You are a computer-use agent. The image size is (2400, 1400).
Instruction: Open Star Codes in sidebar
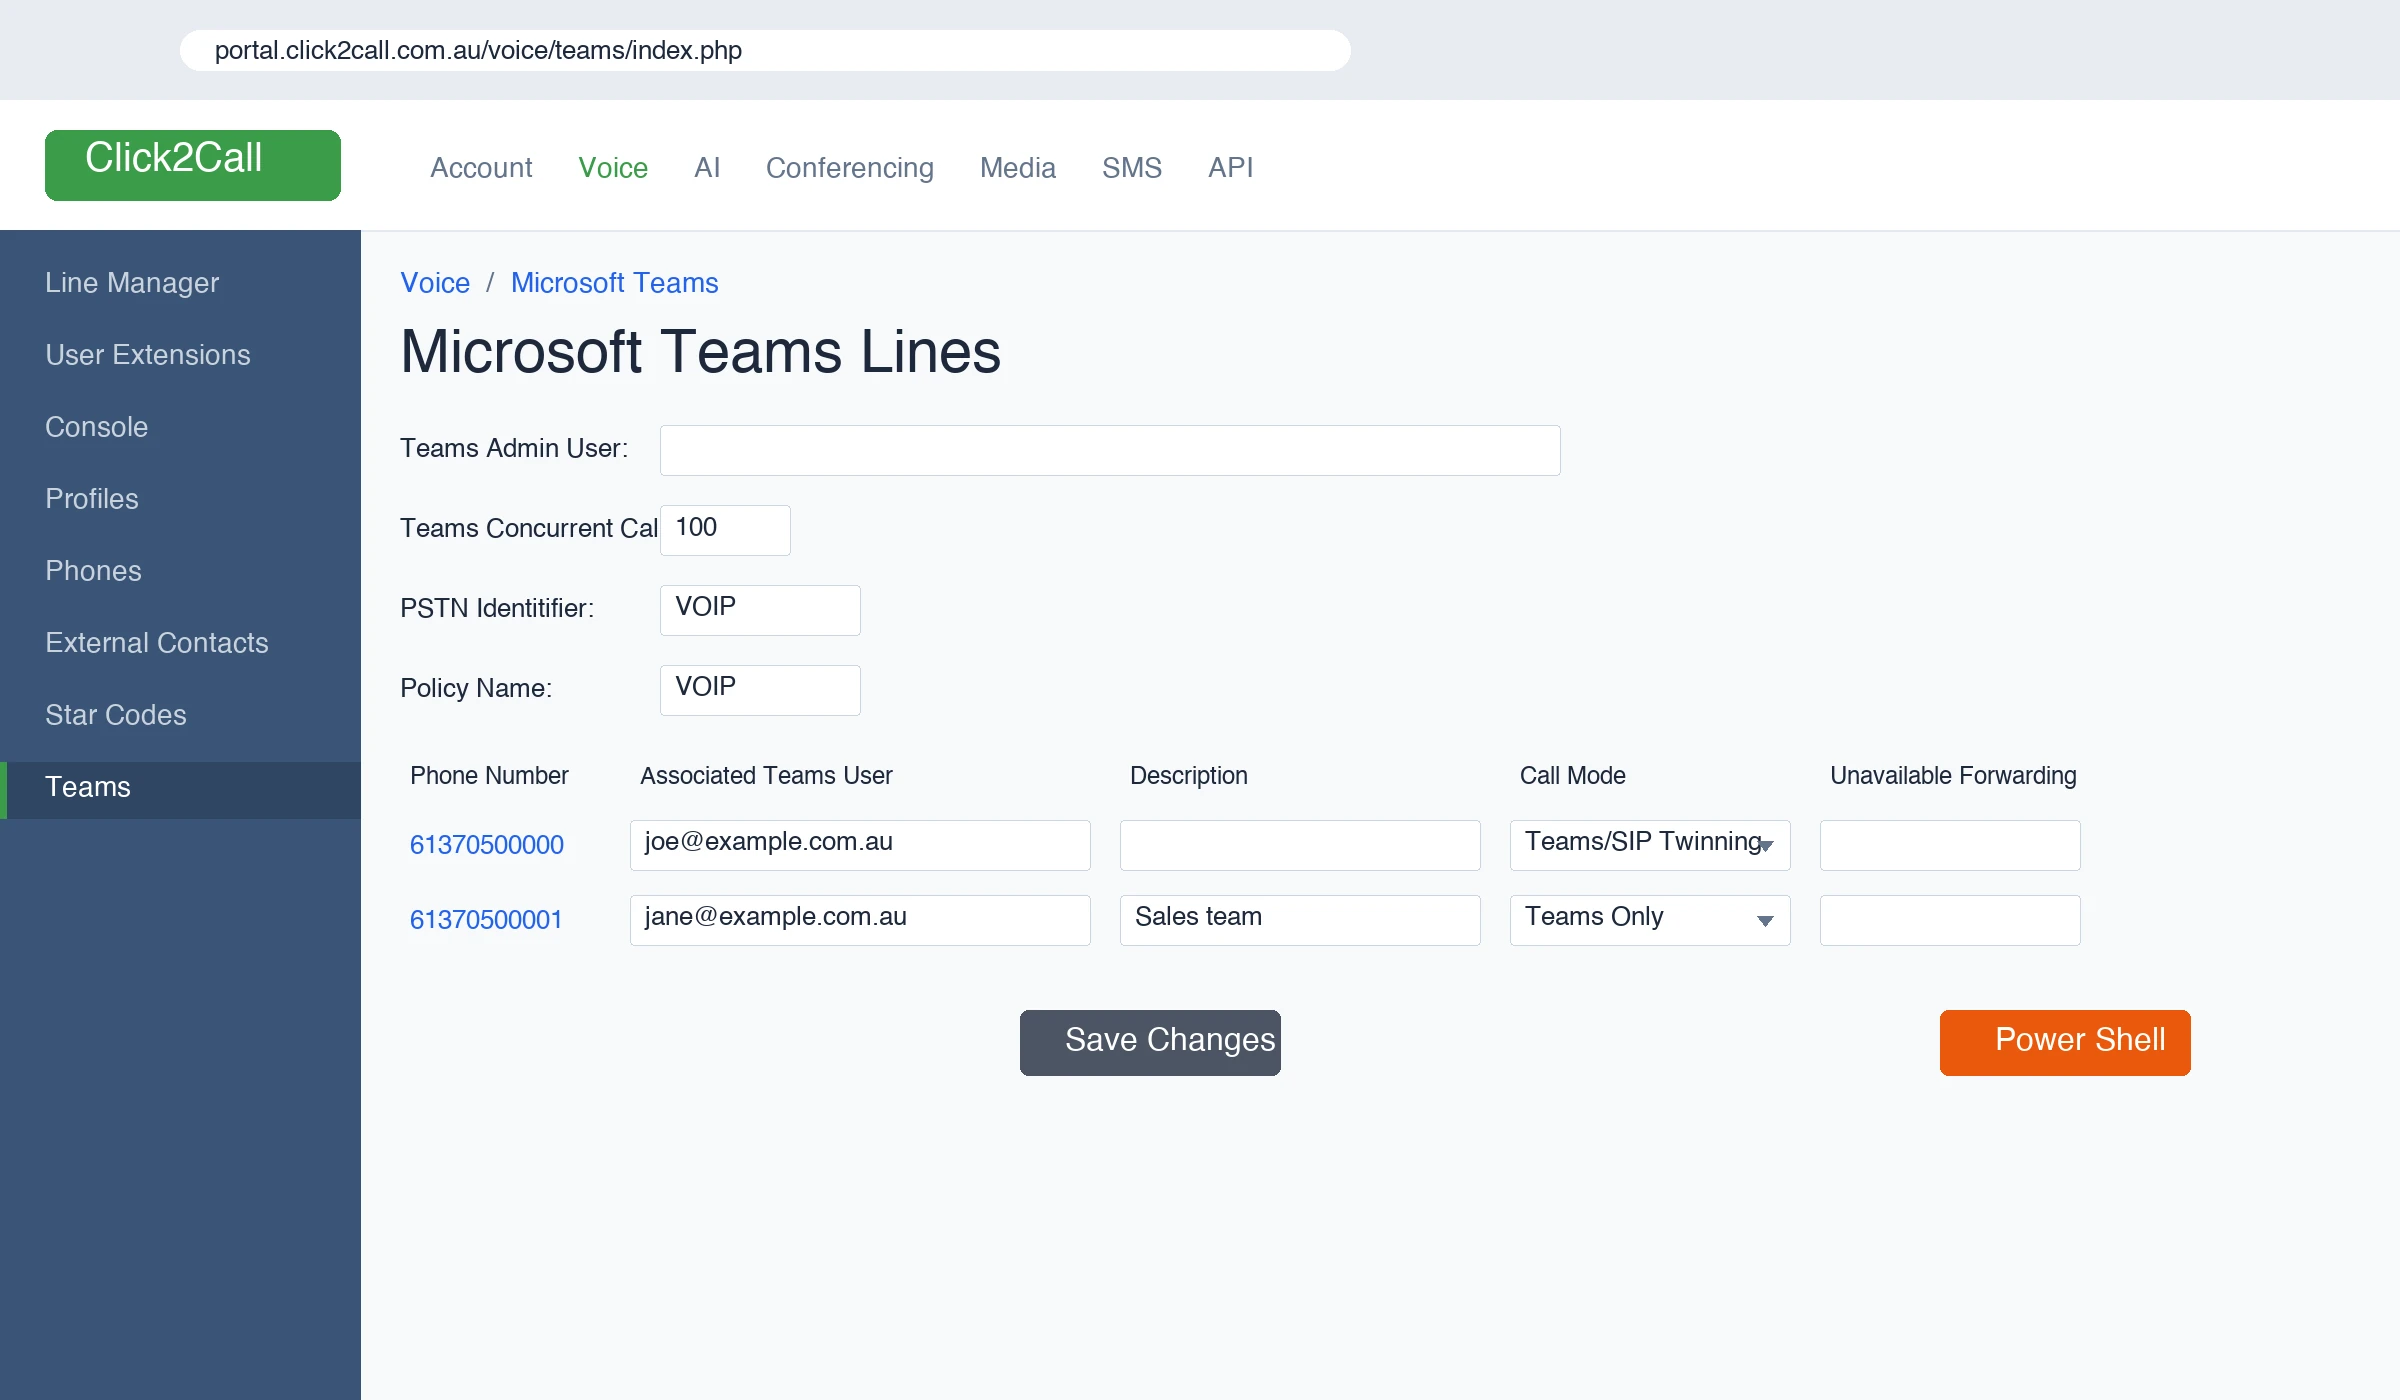[180, 715]
